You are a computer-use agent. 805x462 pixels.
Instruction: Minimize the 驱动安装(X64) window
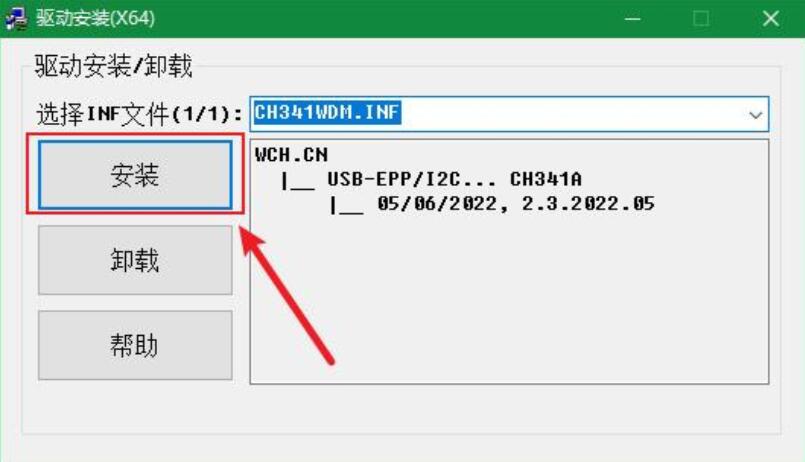[x=632, y=19]
